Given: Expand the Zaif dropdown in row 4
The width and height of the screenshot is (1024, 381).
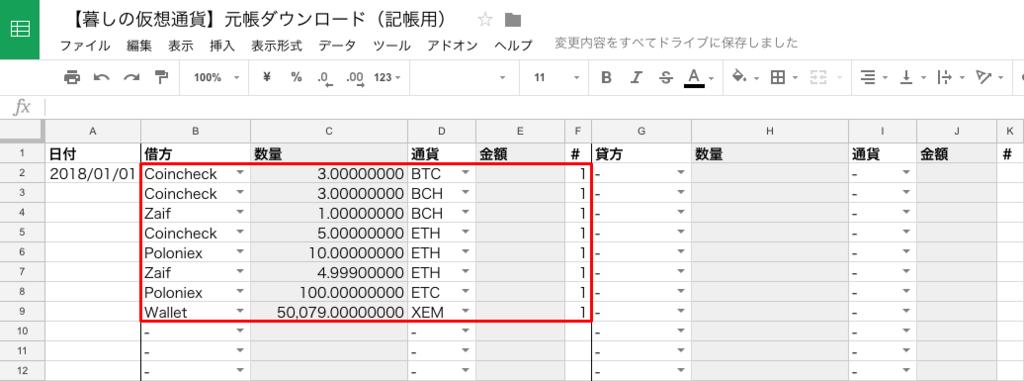Looking at the screenshot, I should pos(241,212).
